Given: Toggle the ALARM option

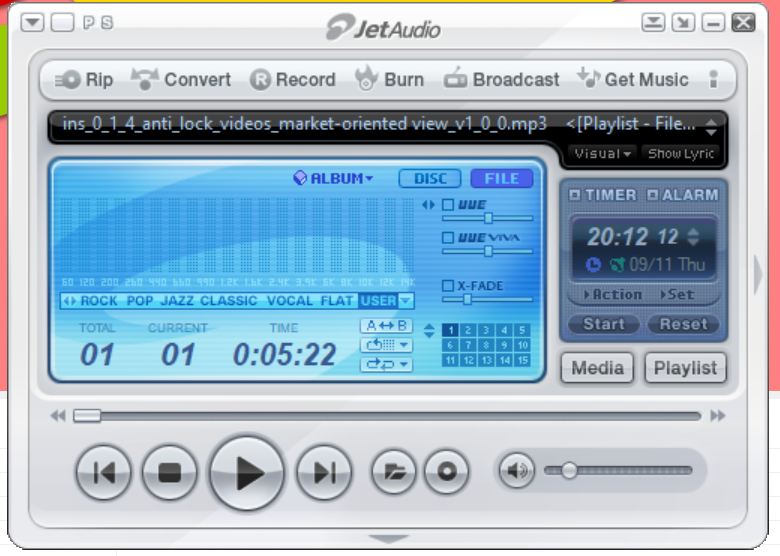Looking at the screenshot, I should [x=682, y=195].
